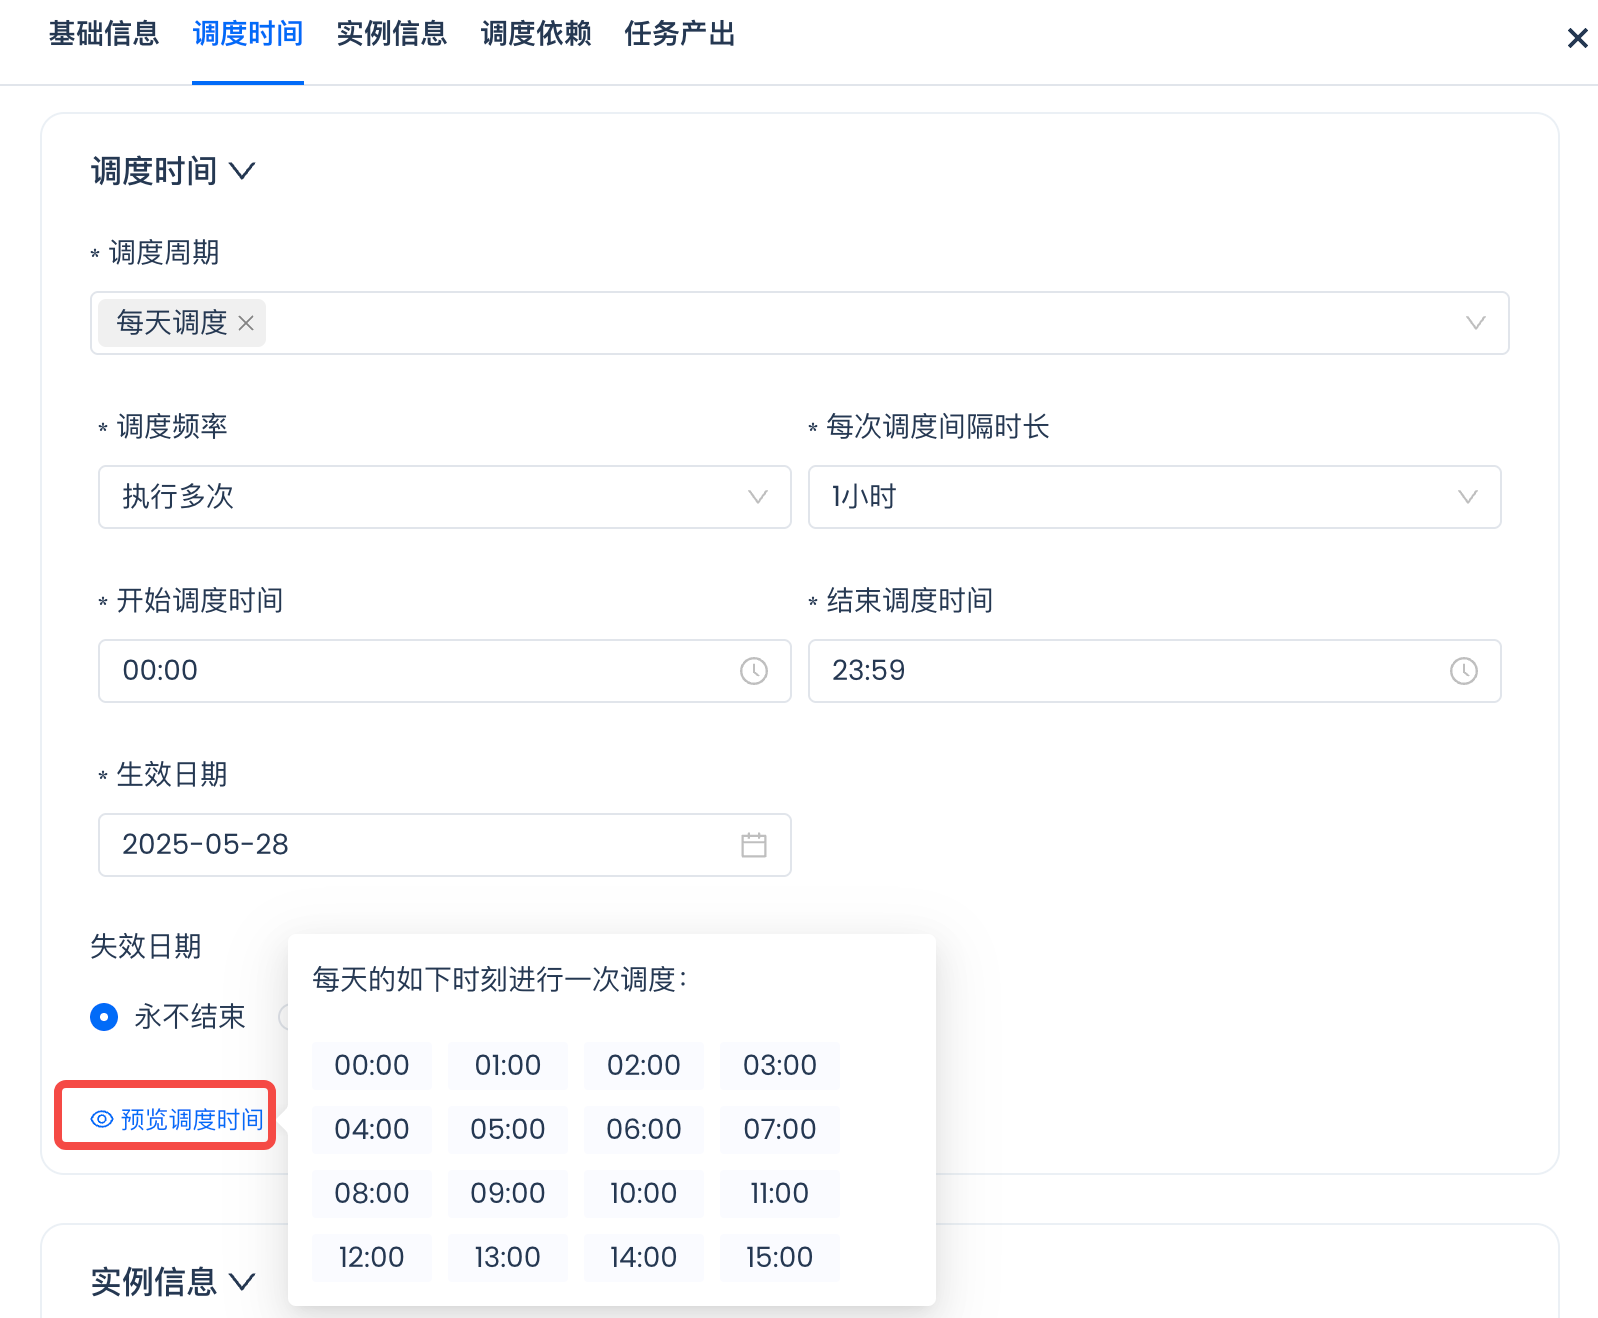The image size is (1598, 1318).
Task: Click into the 开始调度时间 field showing 00:00
Action: click(x=420, y=671)
